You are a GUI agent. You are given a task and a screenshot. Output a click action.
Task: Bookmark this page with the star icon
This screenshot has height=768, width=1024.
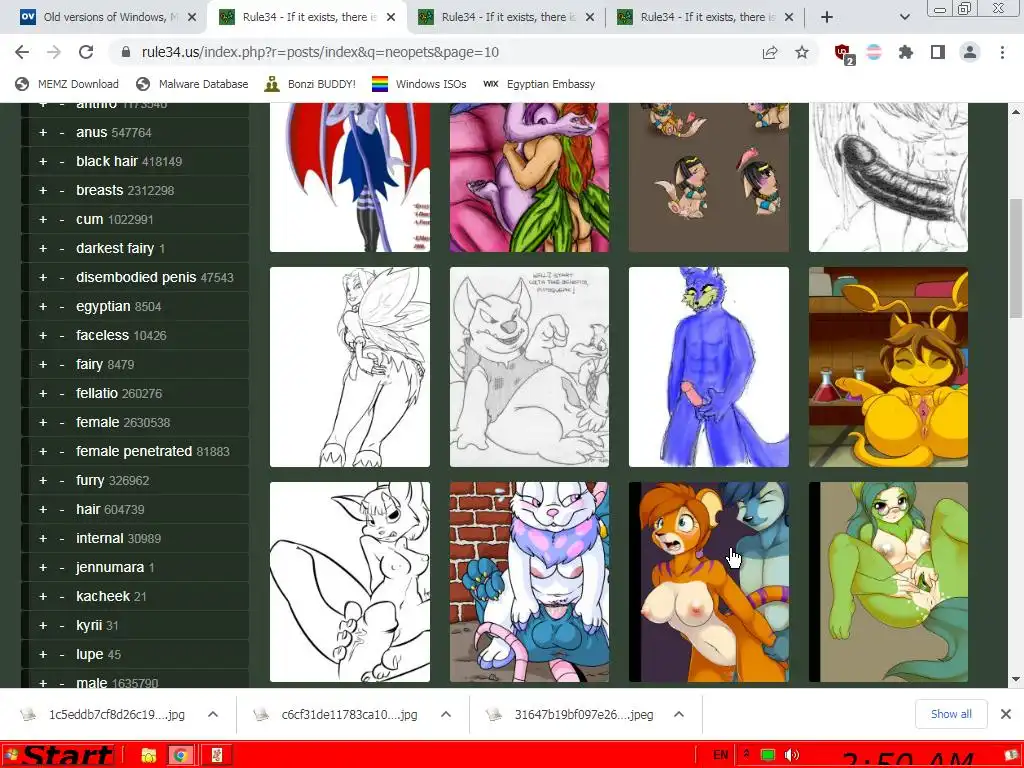(x=802, y=52)
